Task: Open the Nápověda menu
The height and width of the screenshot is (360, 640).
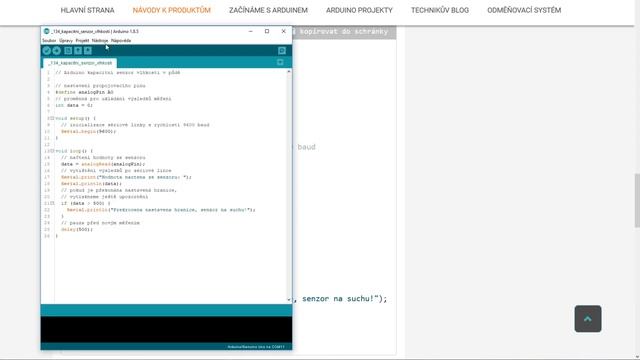Action: click(x=121, y=41)
